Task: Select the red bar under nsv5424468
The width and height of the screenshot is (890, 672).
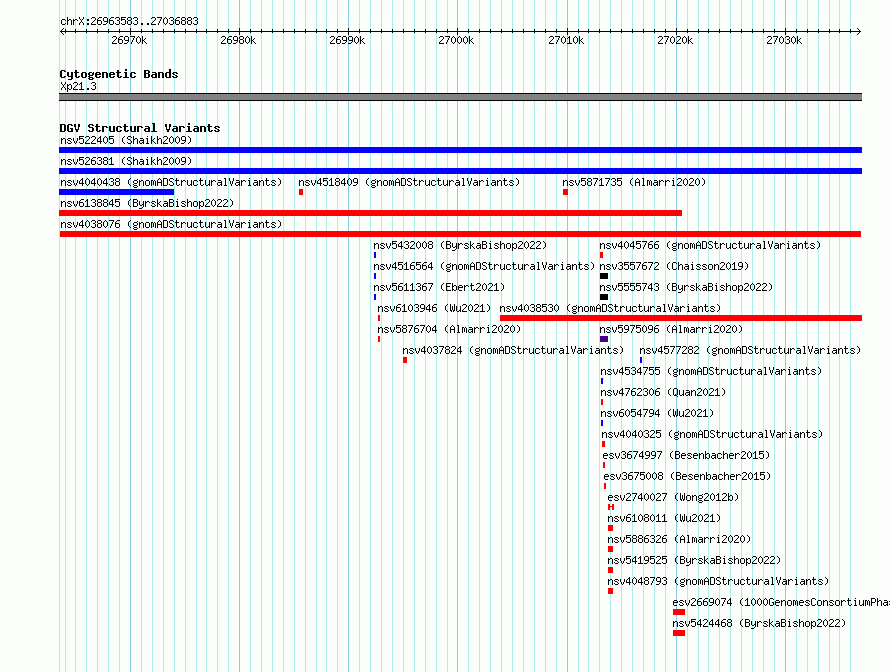Action: click(x=679, y=633)
